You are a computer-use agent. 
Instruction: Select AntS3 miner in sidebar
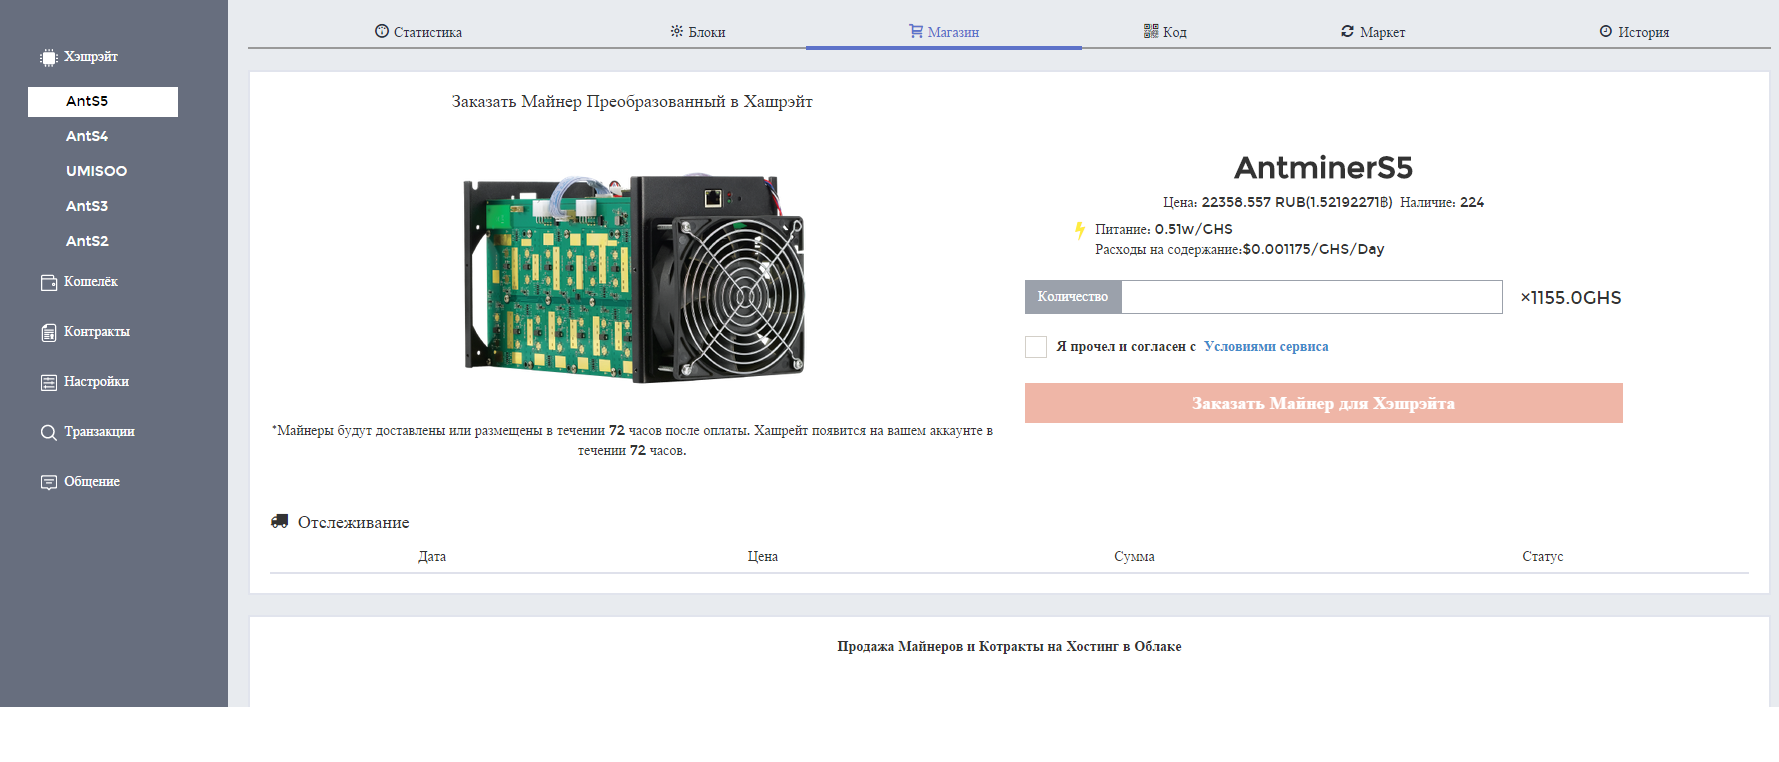[87, 206]
